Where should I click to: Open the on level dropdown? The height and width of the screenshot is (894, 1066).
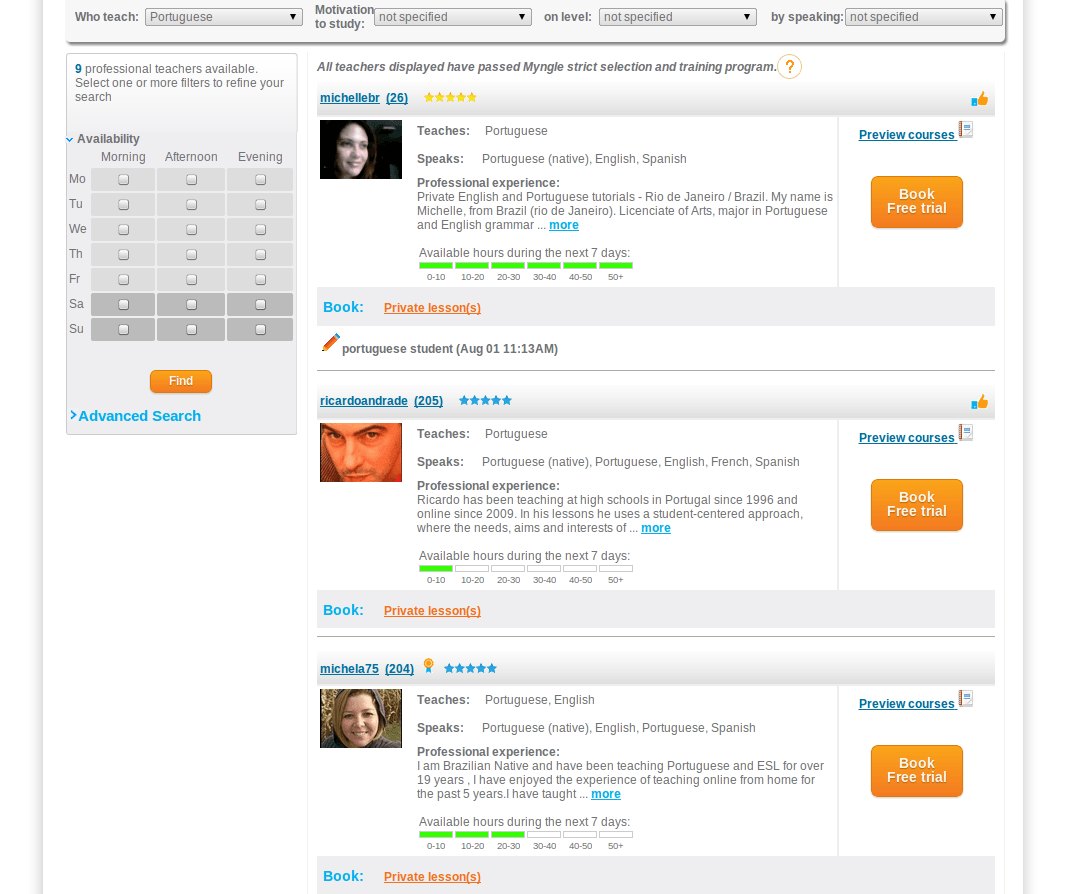678,17
